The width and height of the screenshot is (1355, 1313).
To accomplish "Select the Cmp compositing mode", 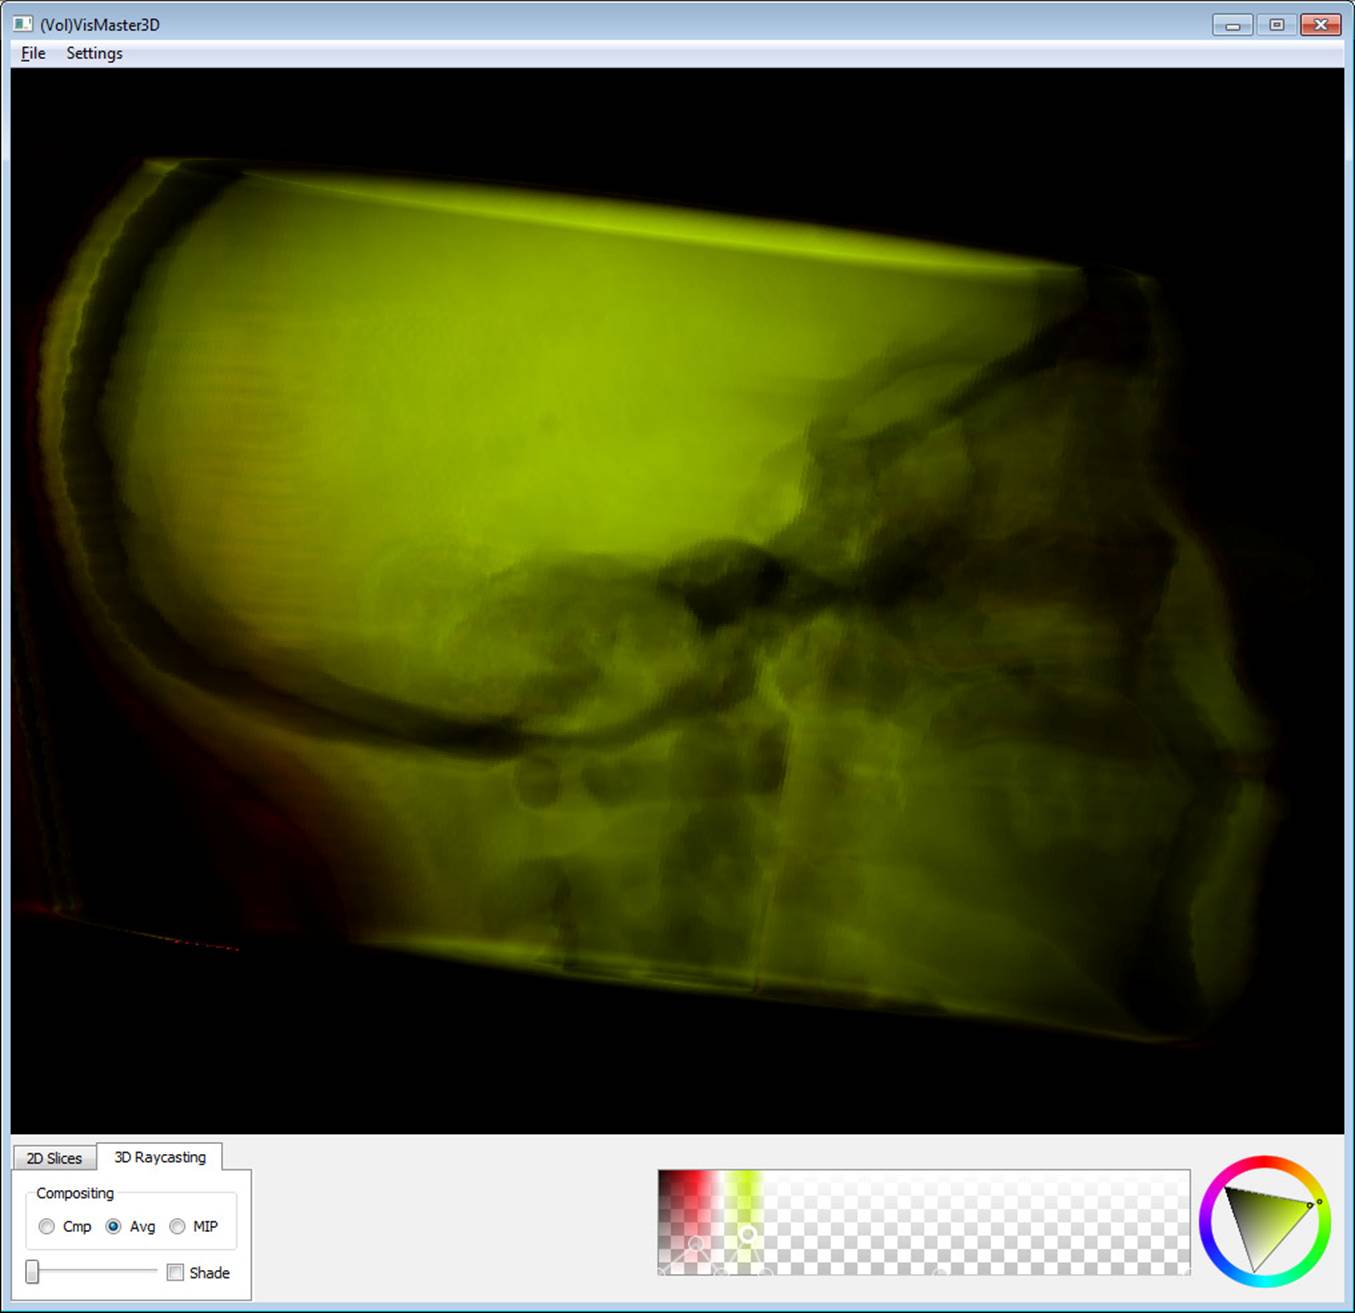I will [x=46, y=1226].
